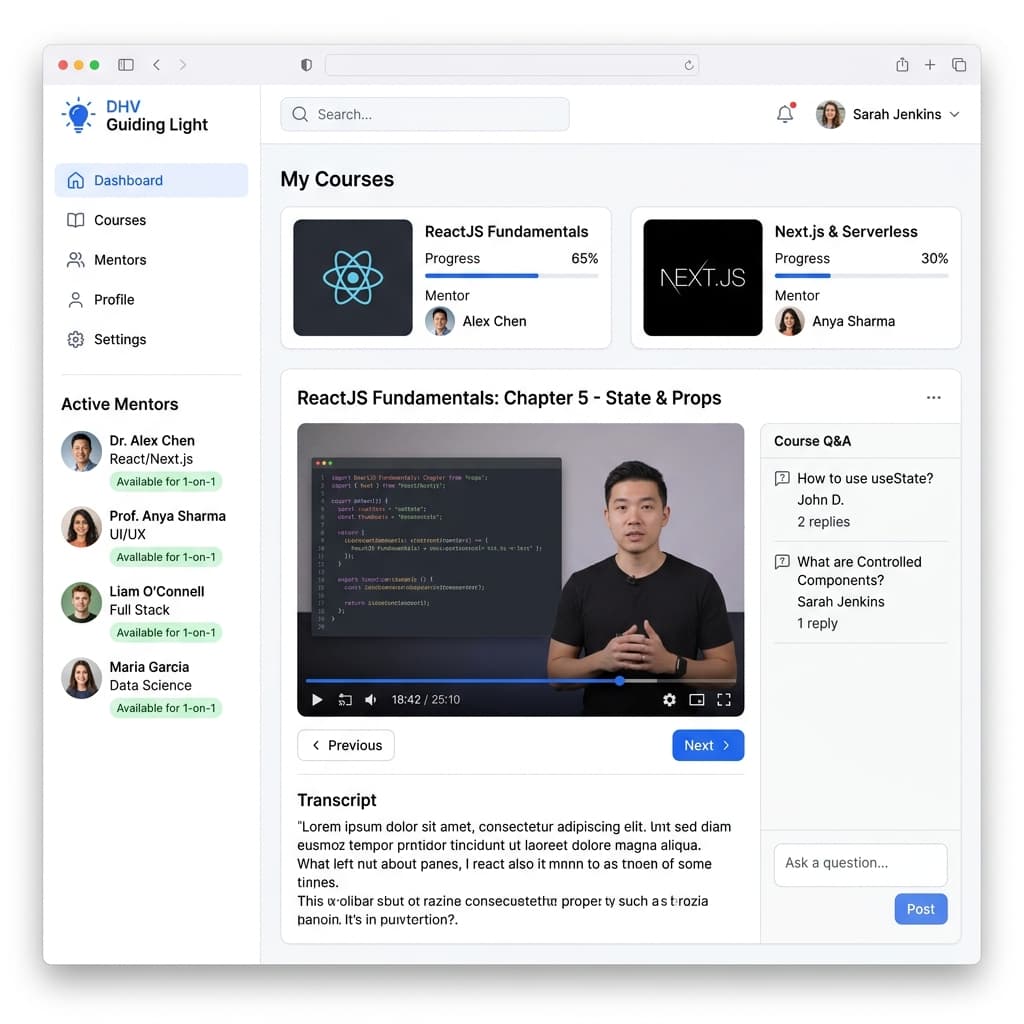Open Profile in the sidebar

pyautogui.click(x=152, y=300)
